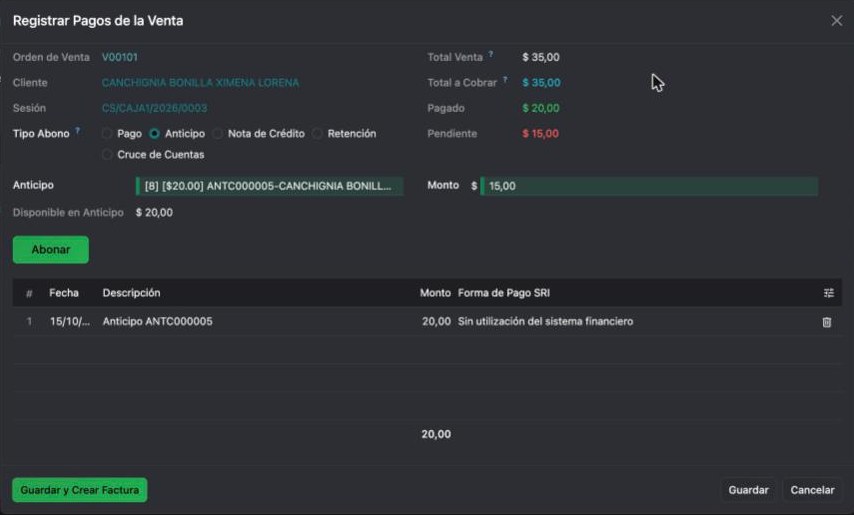Click the Guardar button
Image resolution: width=854 pixels, height=515 pixels.
click(x=748, y=490)
